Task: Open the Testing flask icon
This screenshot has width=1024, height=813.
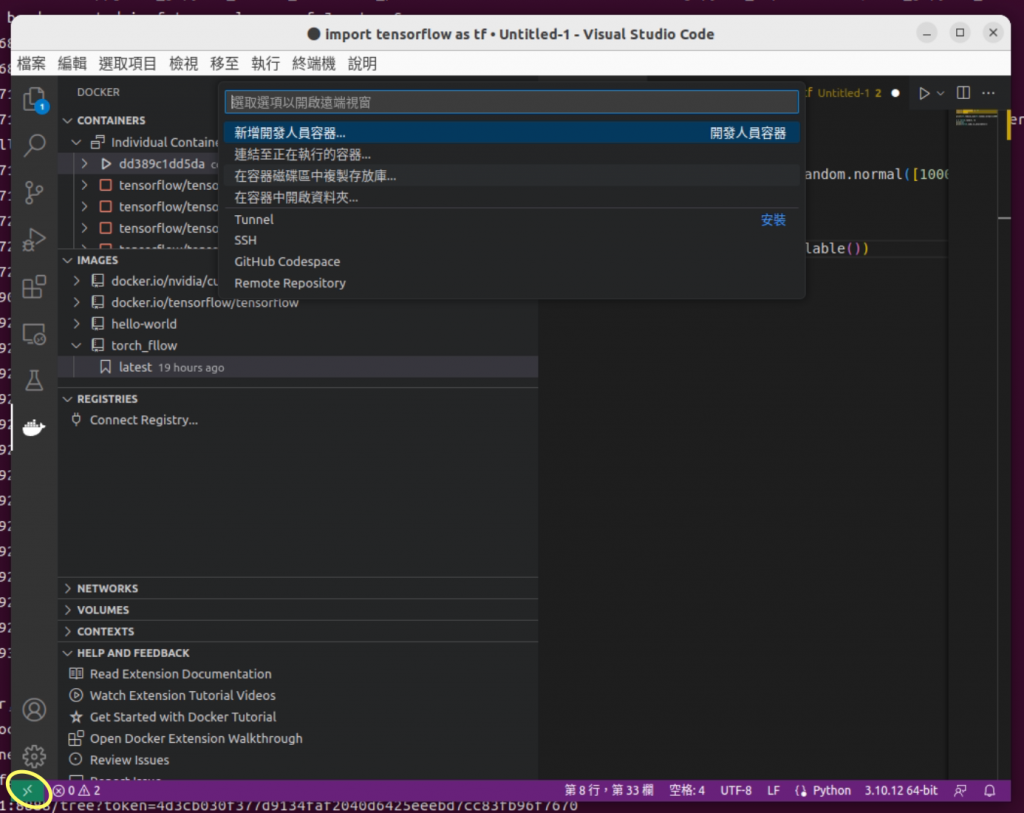Action: tap(35, 381)
